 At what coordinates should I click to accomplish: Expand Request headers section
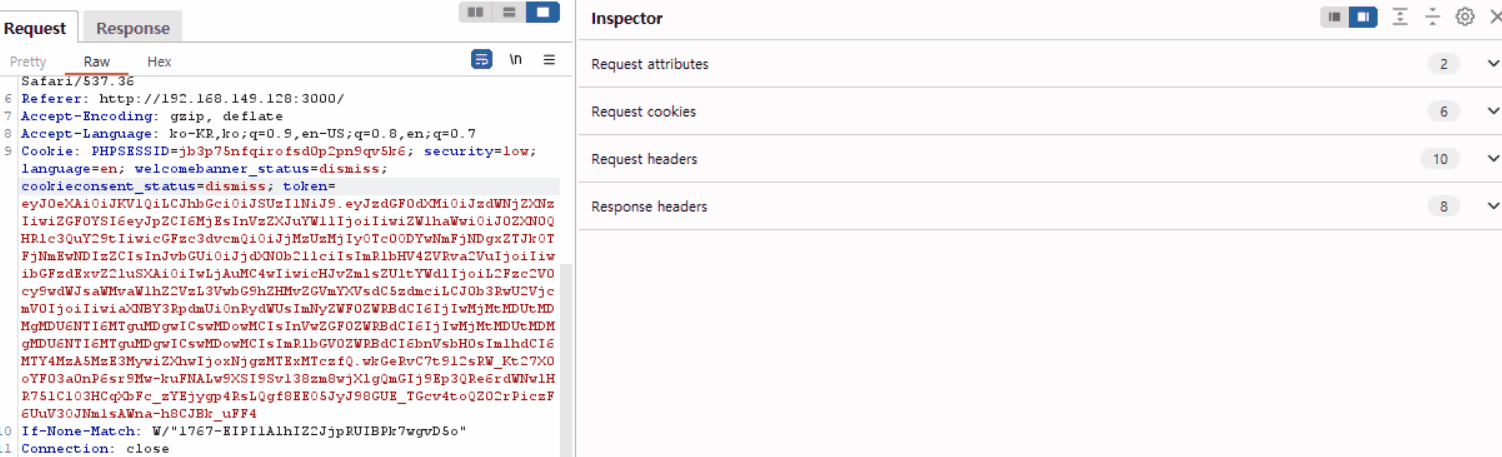coord(1040,159)
